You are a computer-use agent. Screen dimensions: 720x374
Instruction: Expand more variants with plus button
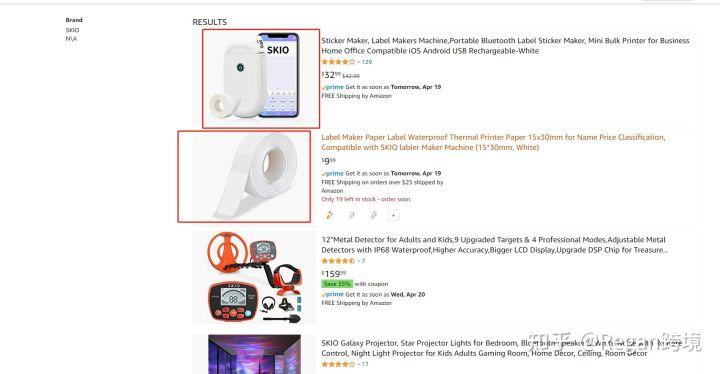pos(393,215)
